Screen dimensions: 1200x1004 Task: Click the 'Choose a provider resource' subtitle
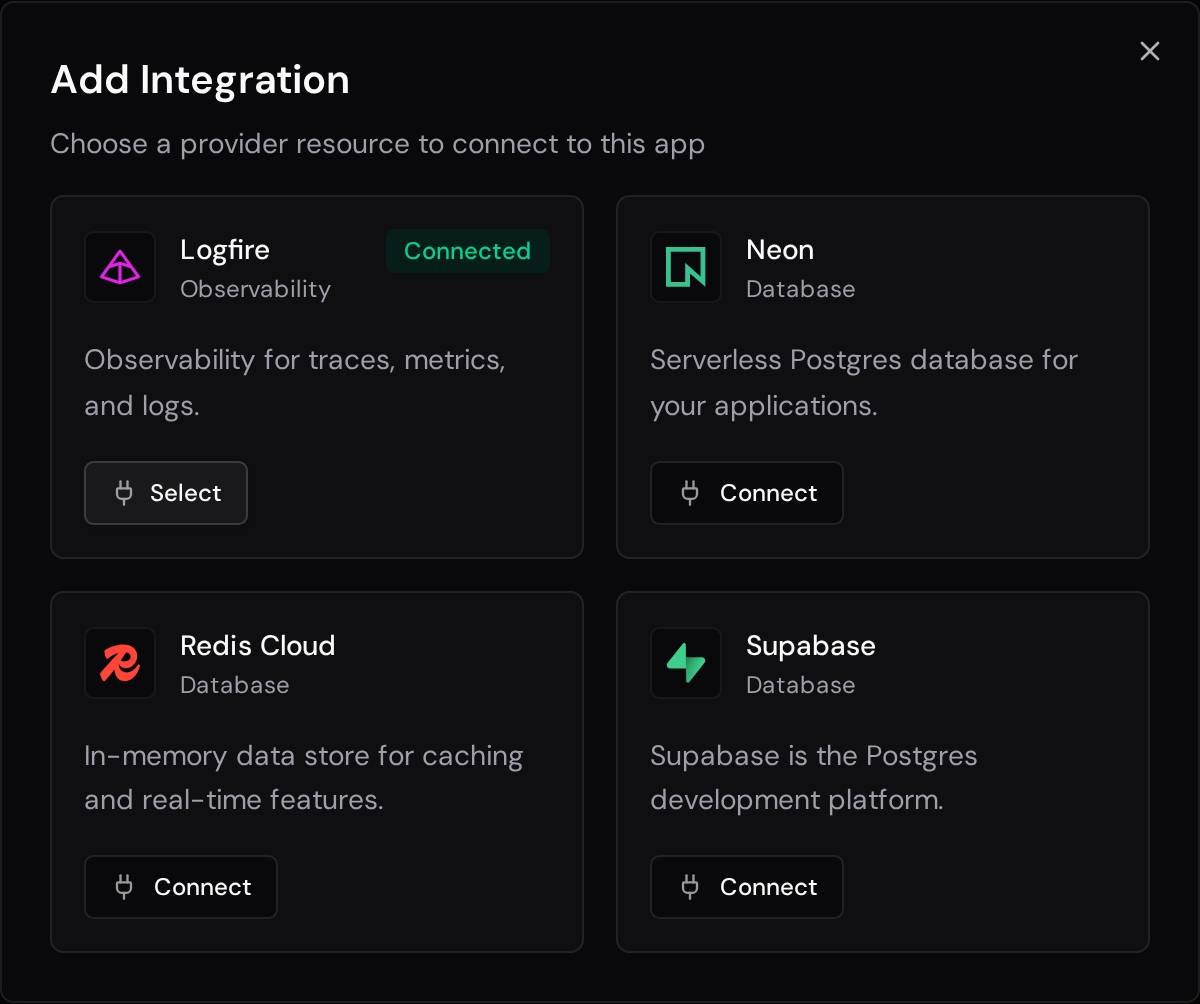(378, 144)
